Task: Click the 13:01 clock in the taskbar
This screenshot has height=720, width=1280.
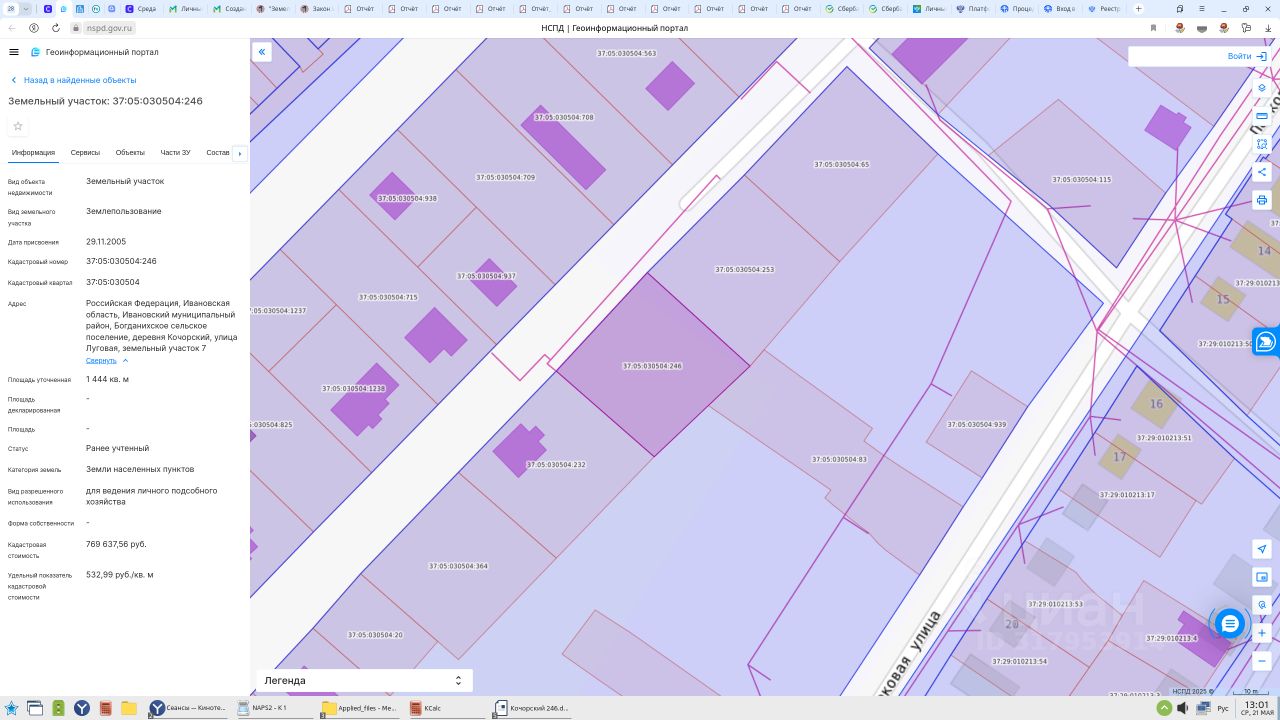Action: point(1258,704)
